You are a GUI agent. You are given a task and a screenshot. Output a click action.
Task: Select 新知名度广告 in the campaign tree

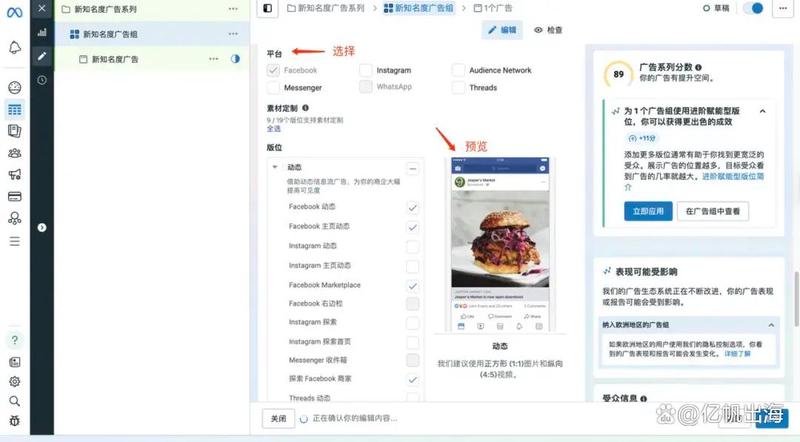pyautogui.click(x=114, y=59)
